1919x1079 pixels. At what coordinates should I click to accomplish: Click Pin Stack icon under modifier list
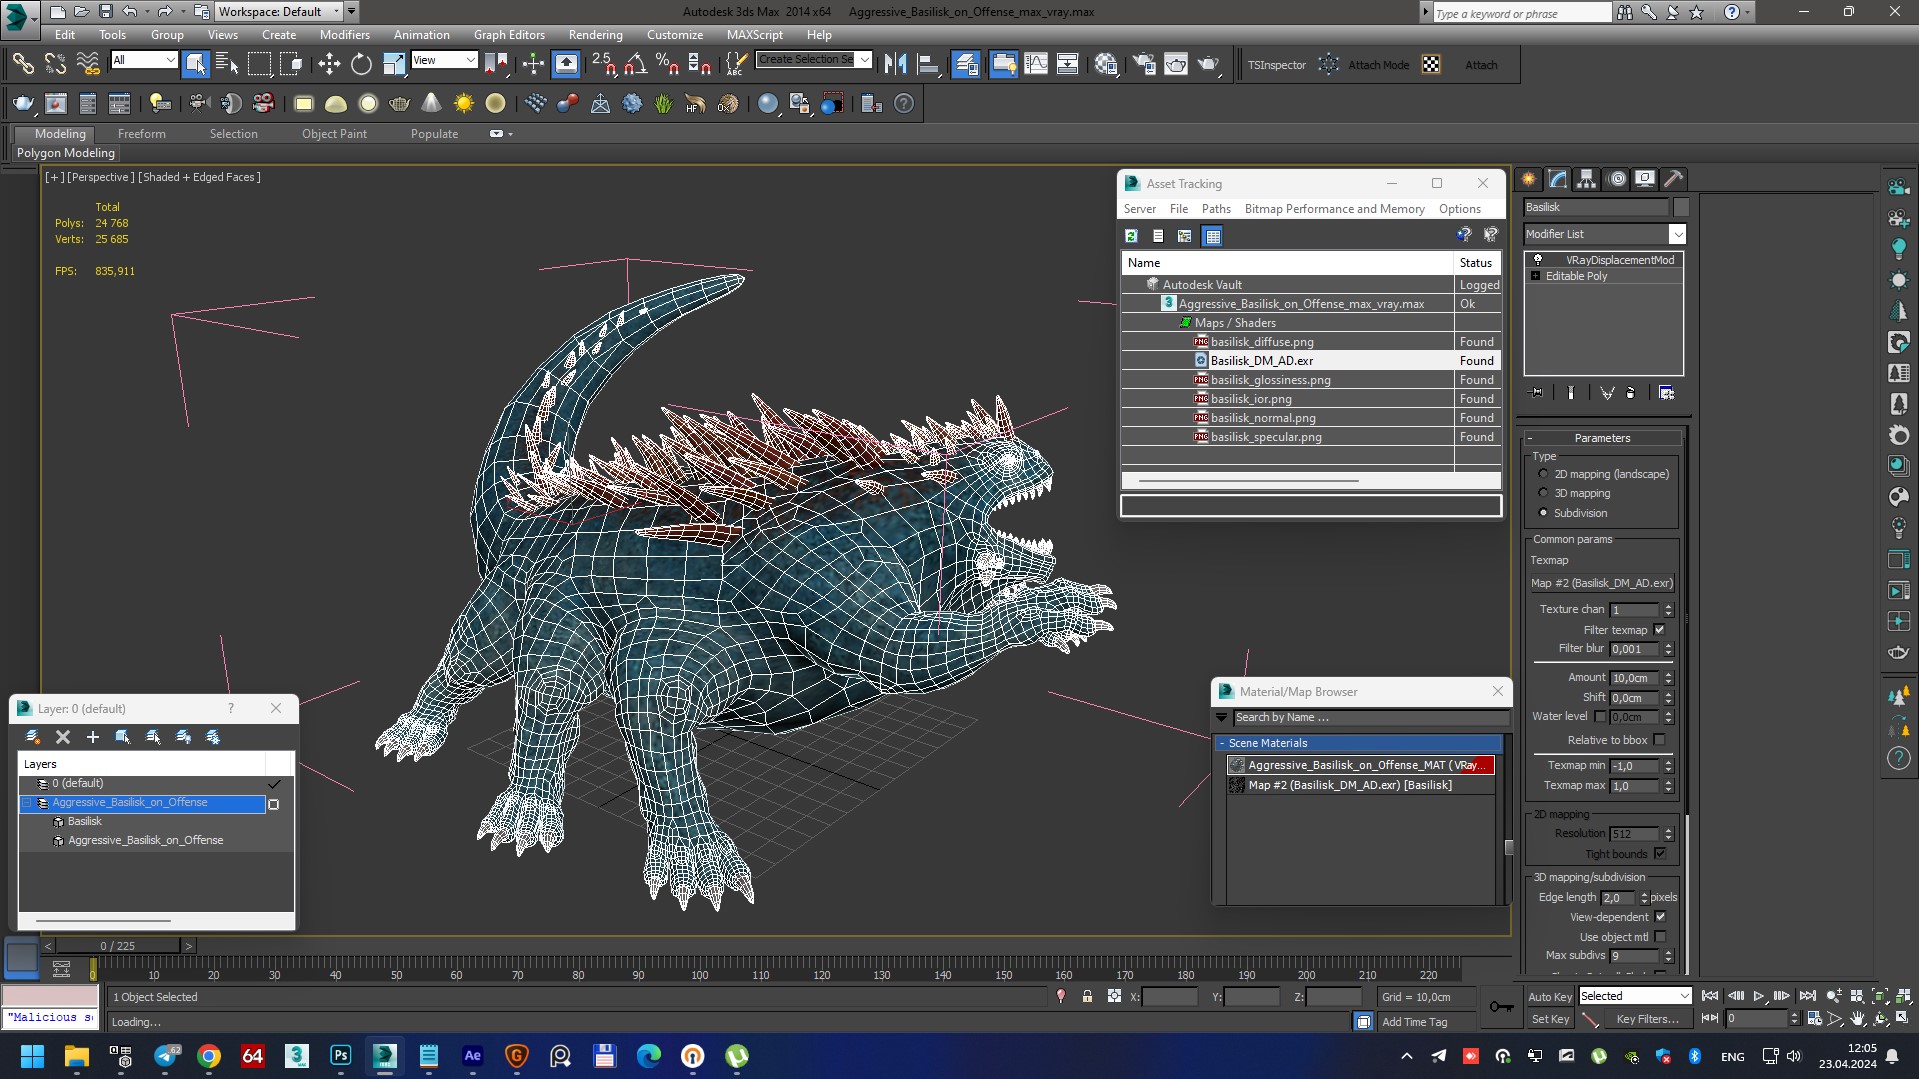click(1537, 393)
